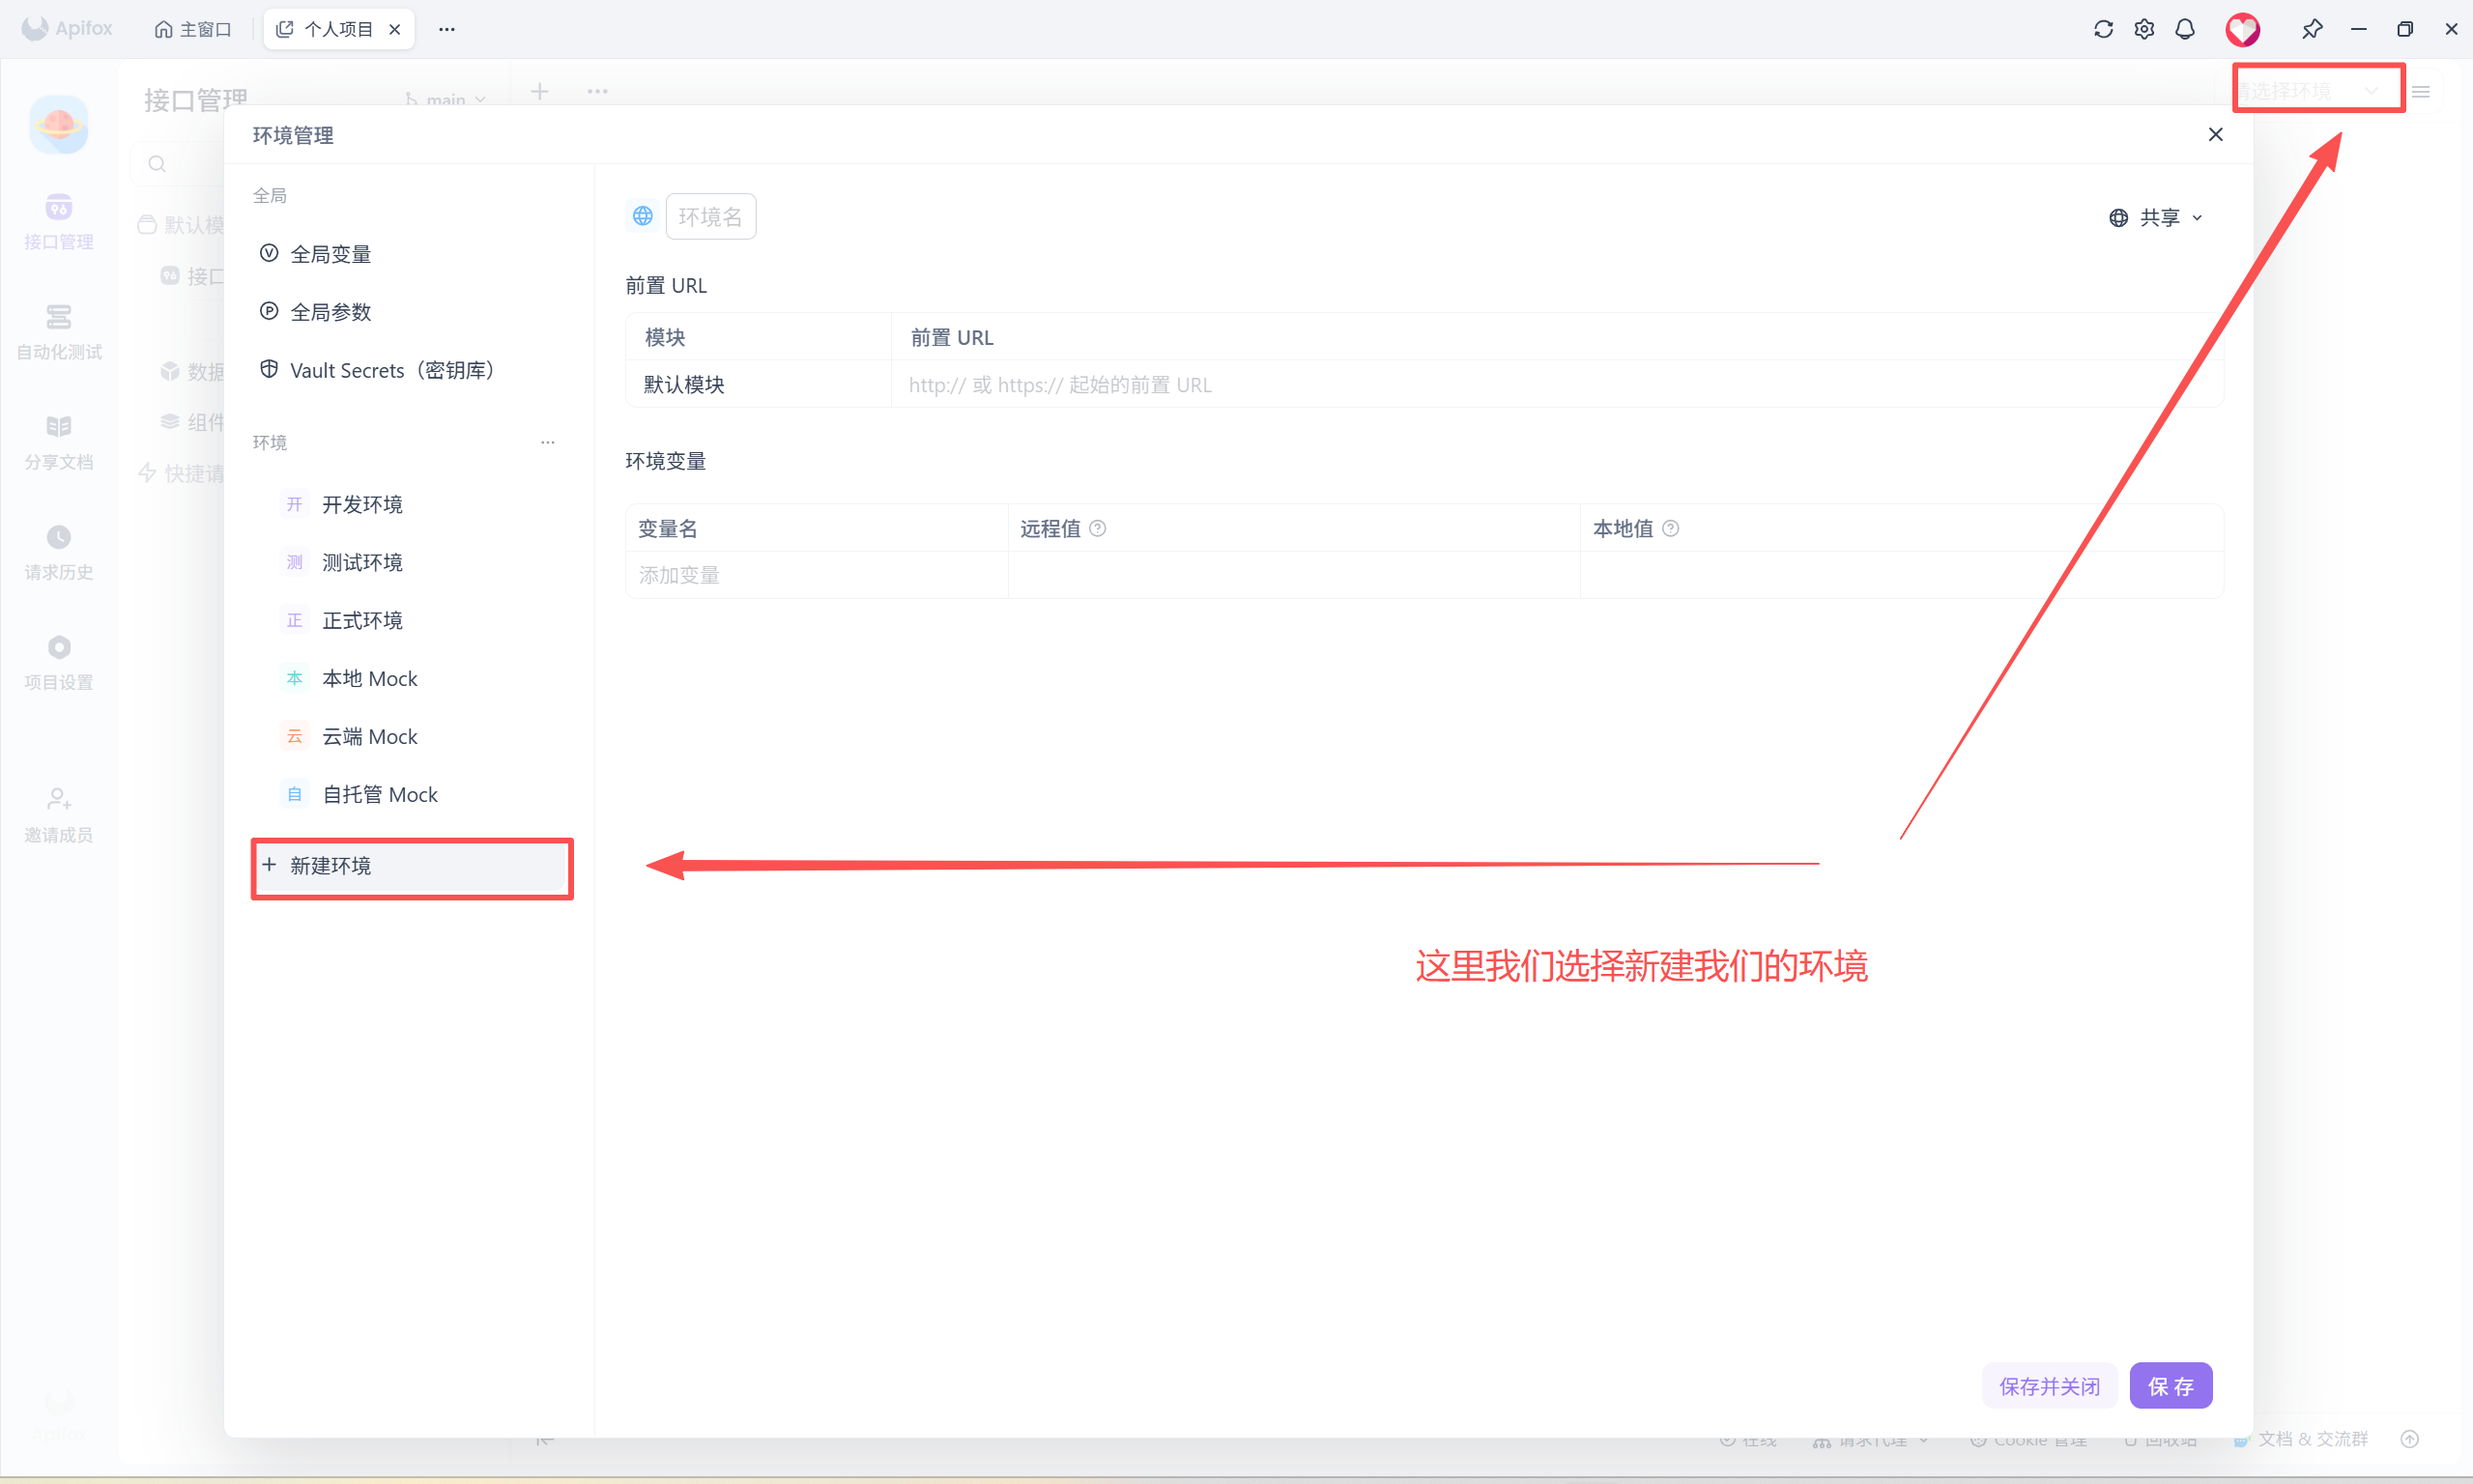Viewport: 2473px width, 1484px height.
Task: Click the purple 保存 button
Action: point(2170,1386)
